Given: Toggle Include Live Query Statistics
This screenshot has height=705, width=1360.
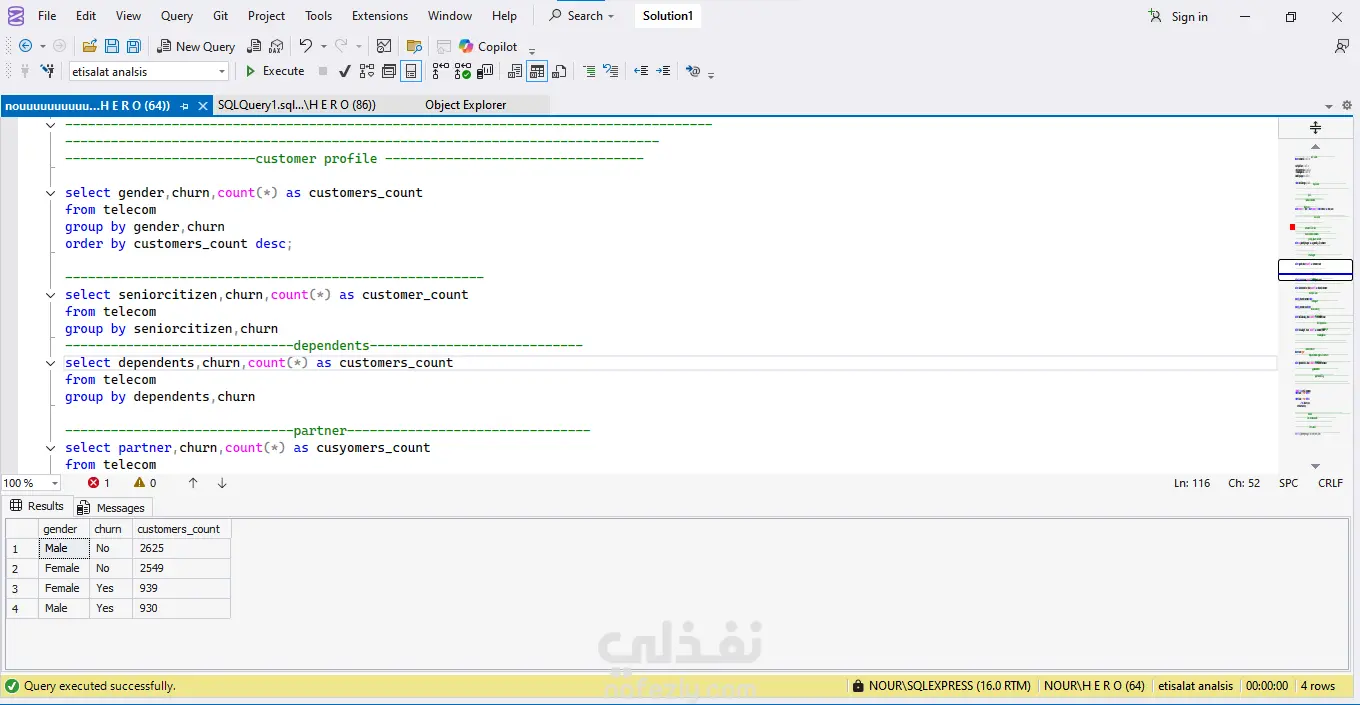Looking at the screenshot, I should pyautogui.click(x=463, y=71).
